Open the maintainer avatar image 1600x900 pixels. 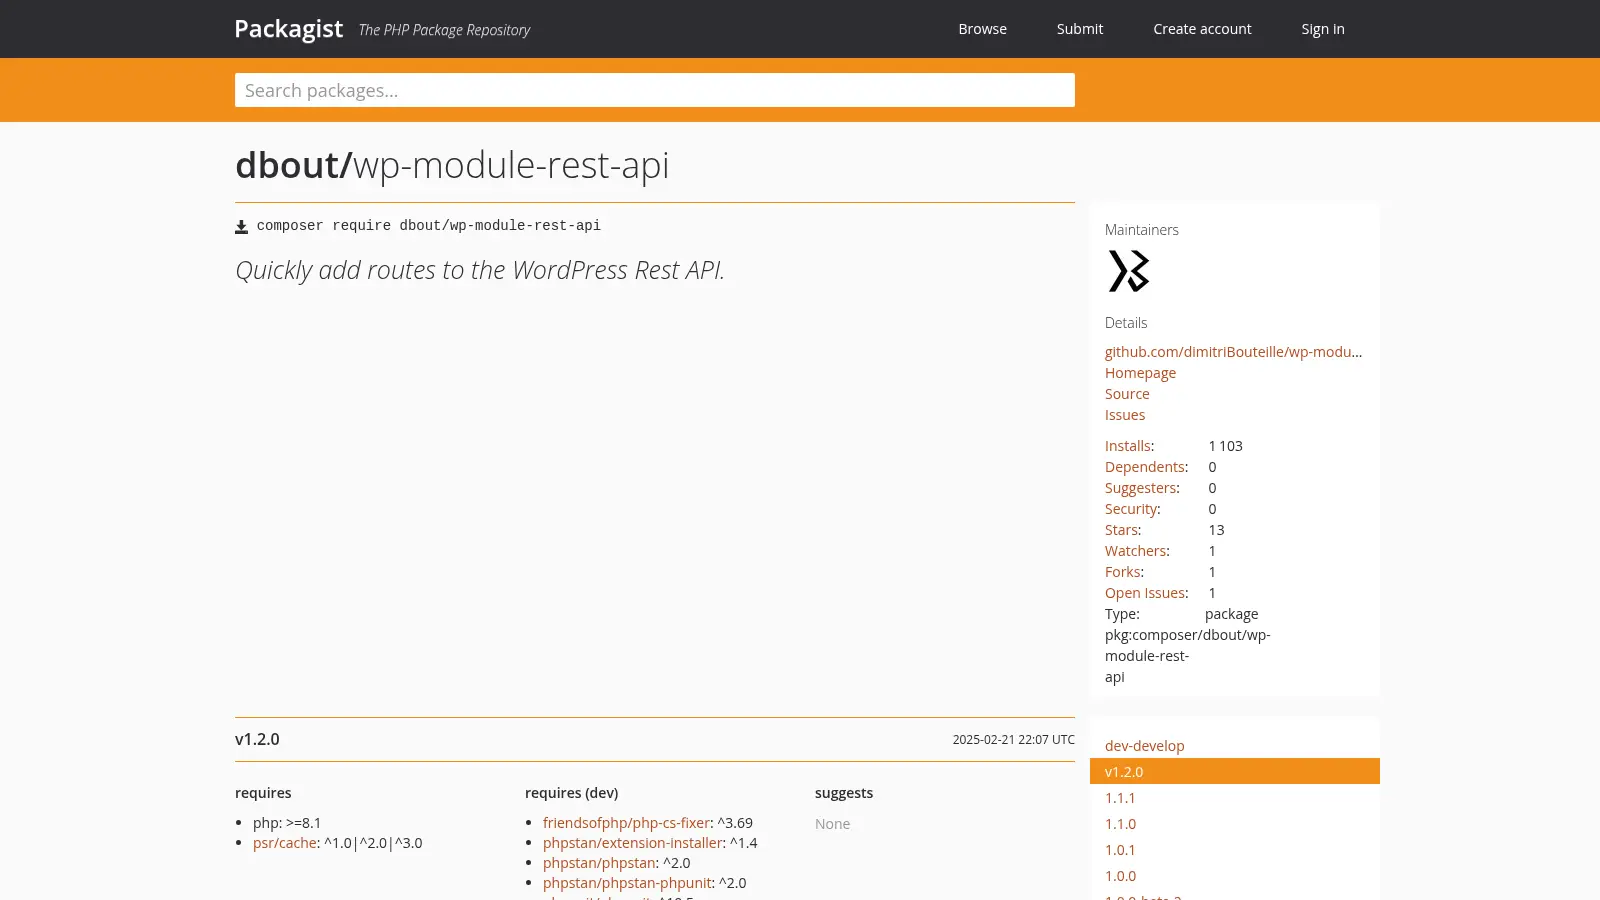tap(1129, 271)
